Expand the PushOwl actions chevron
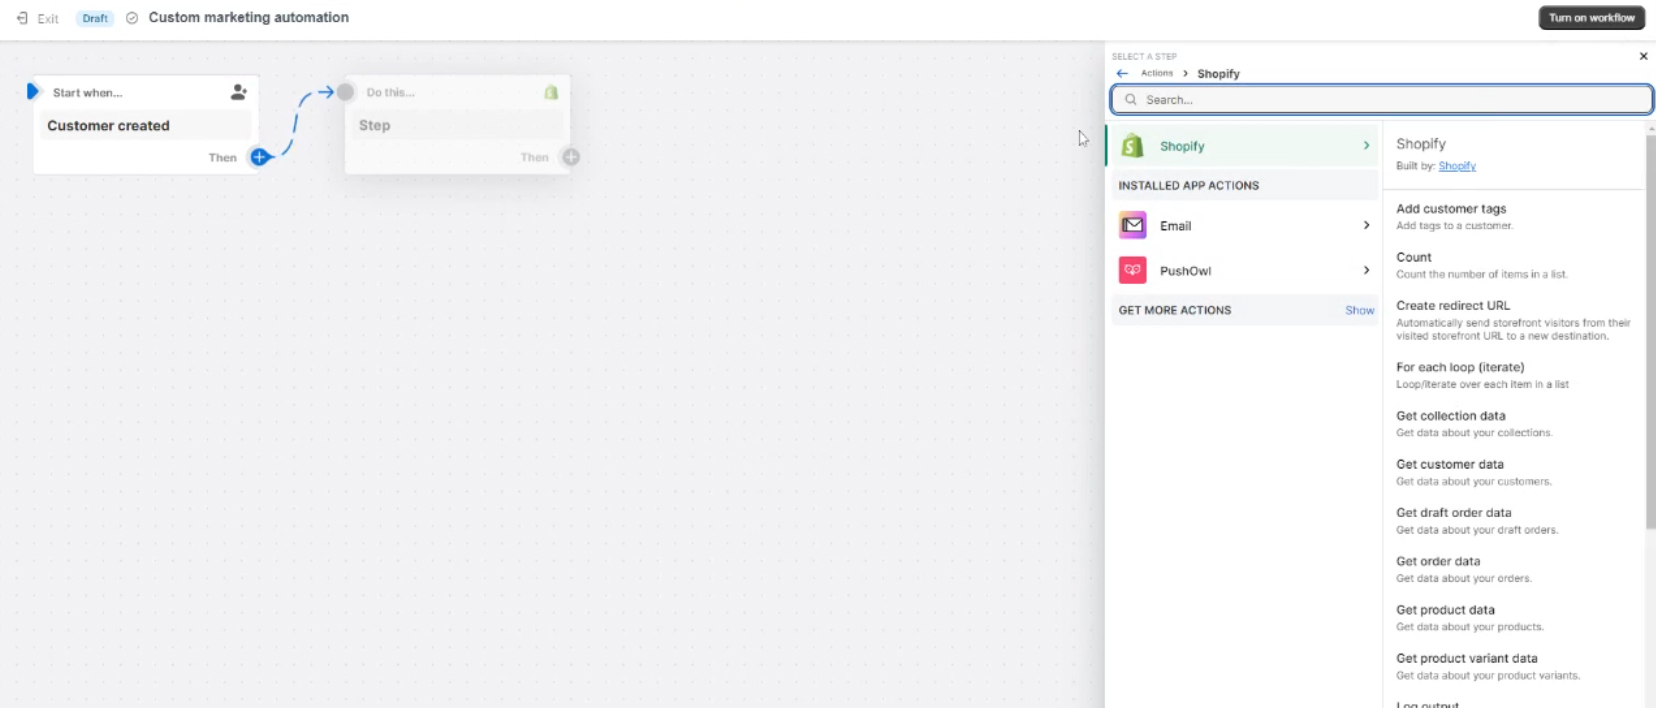 pyautogui.click(x=1366, y=270)
